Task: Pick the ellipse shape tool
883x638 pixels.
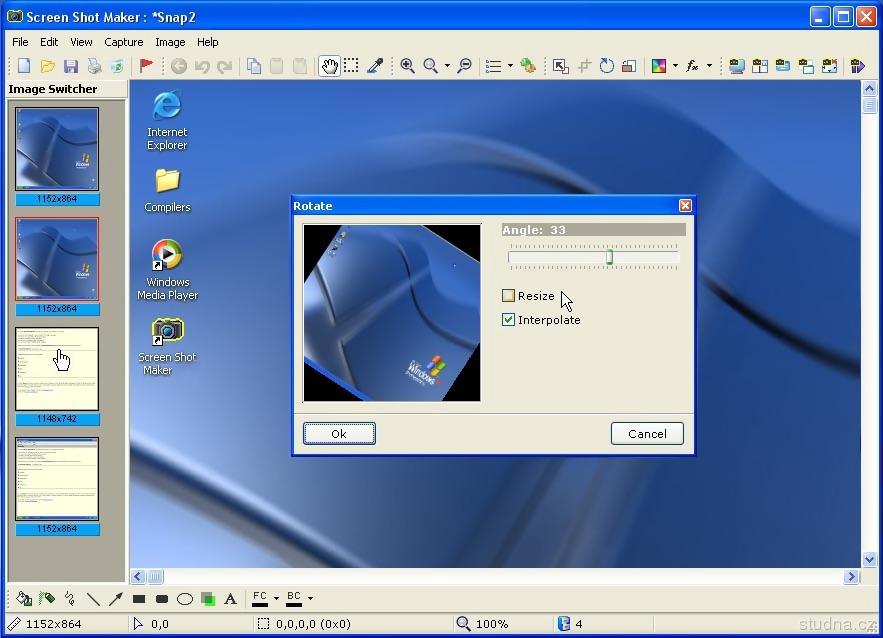Action: point(185,599)
